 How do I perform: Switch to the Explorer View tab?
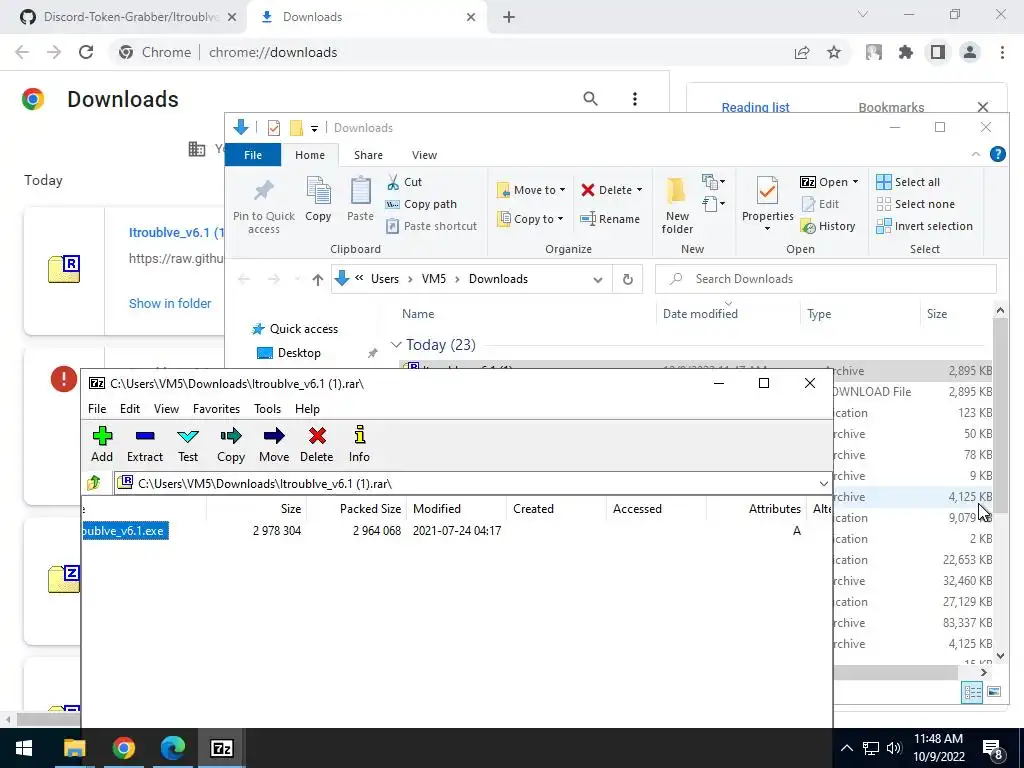point(424,155)
